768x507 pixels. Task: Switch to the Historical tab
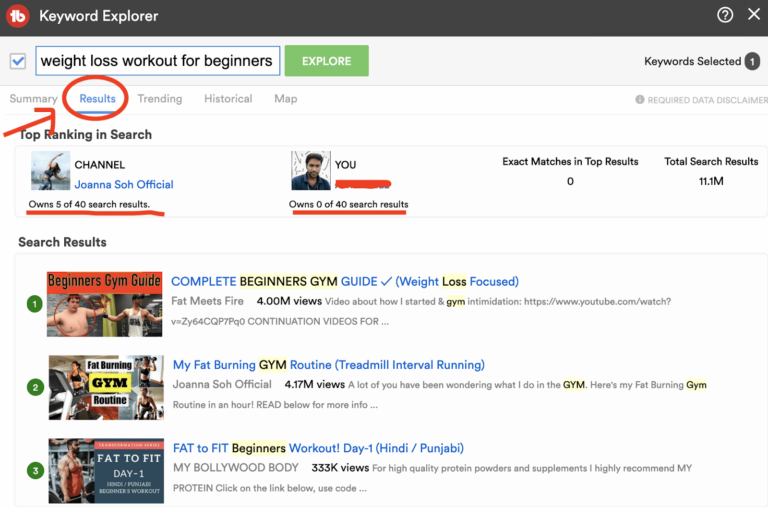(228, 98)
